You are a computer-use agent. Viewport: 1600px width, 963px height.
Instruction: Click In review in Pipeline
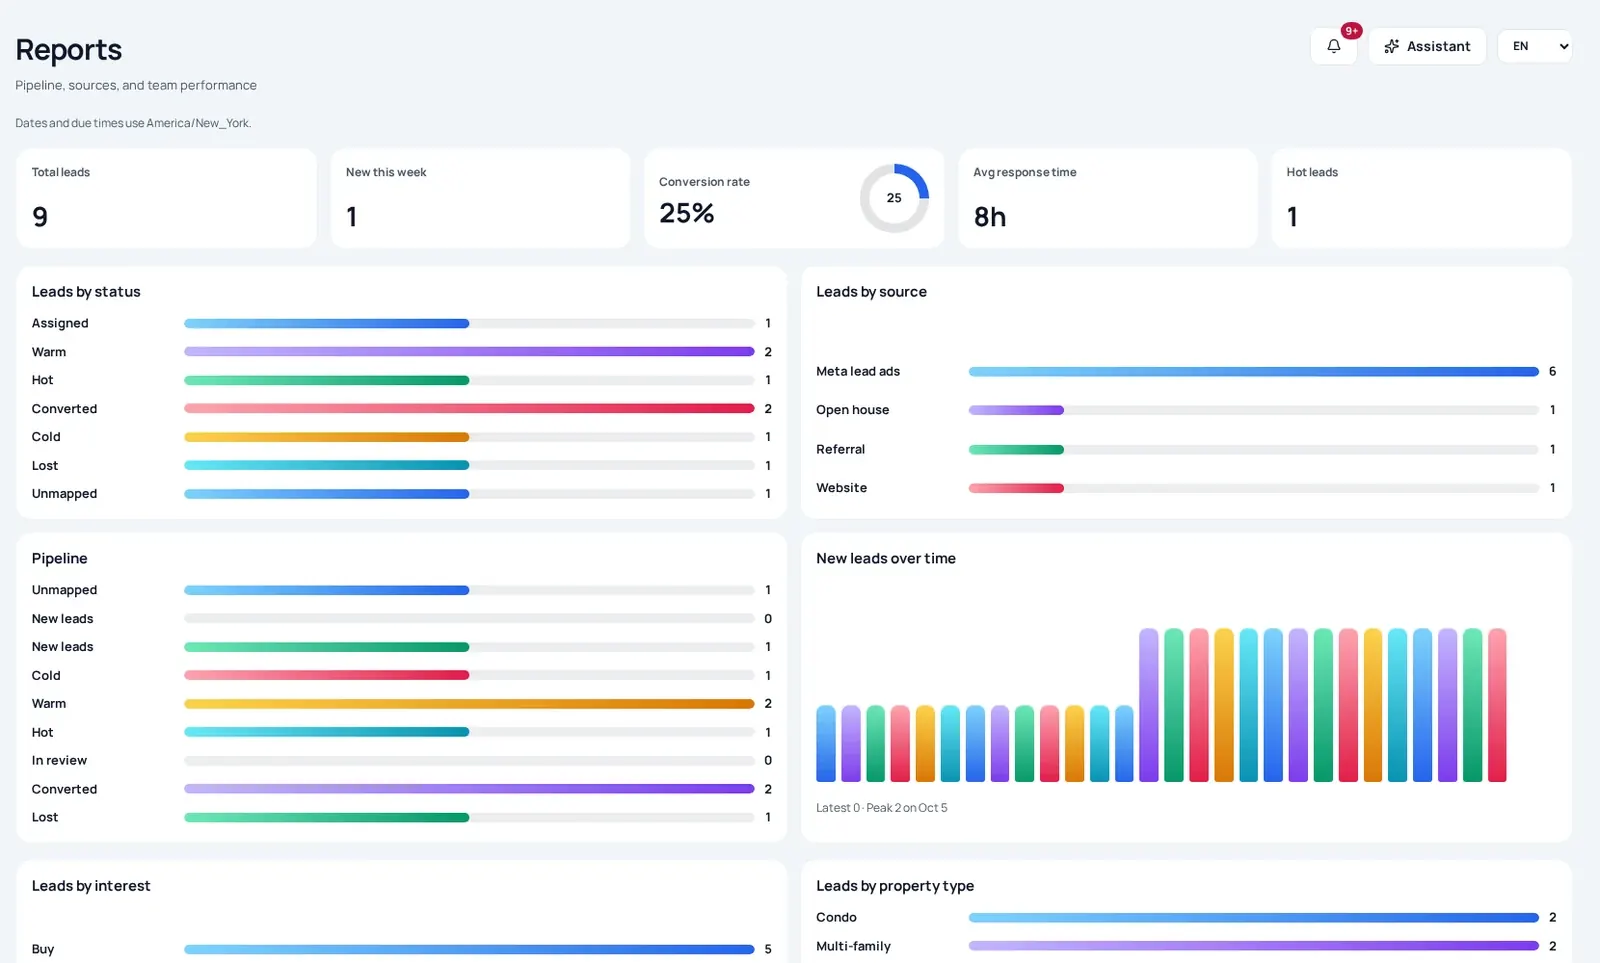click(x=59, y=761)
